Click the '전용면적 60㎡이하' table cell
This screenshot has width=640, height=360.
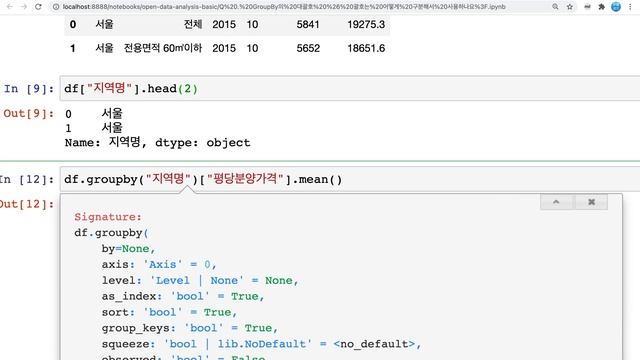point(163,48)
